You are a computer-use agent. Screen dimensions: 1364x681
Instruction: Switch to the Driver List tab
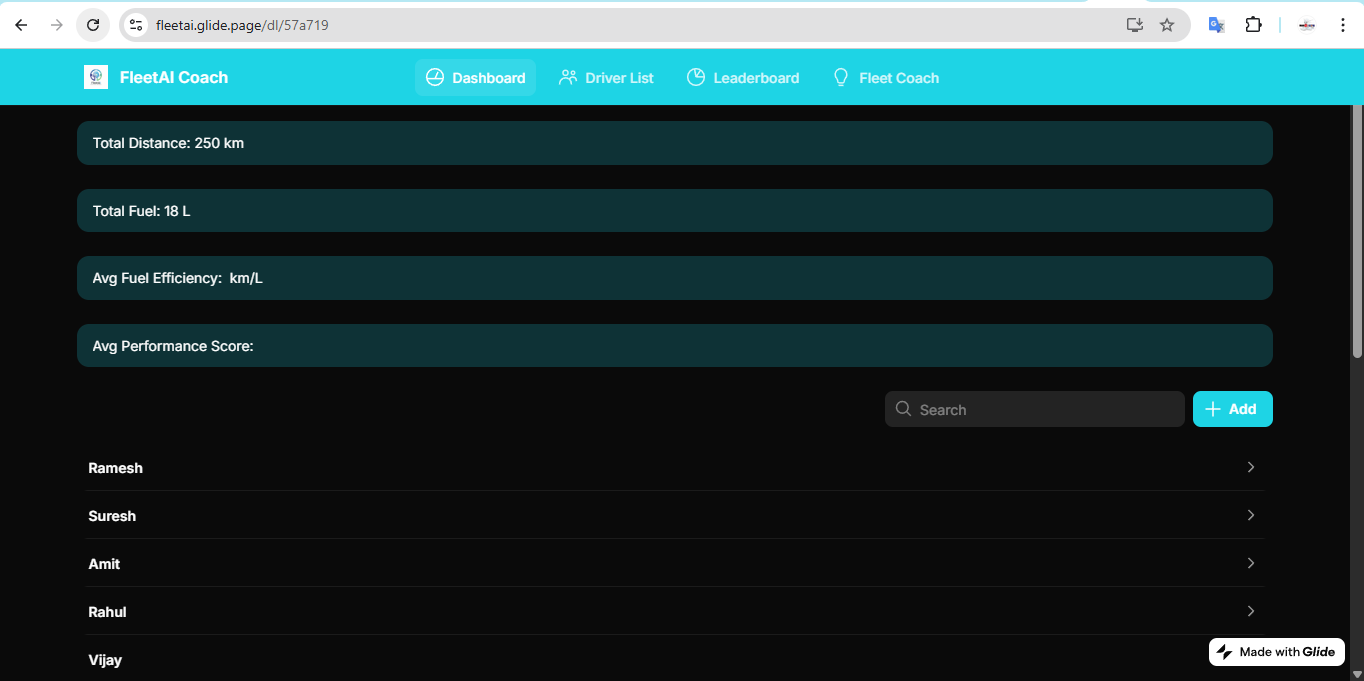pos(606,77)
